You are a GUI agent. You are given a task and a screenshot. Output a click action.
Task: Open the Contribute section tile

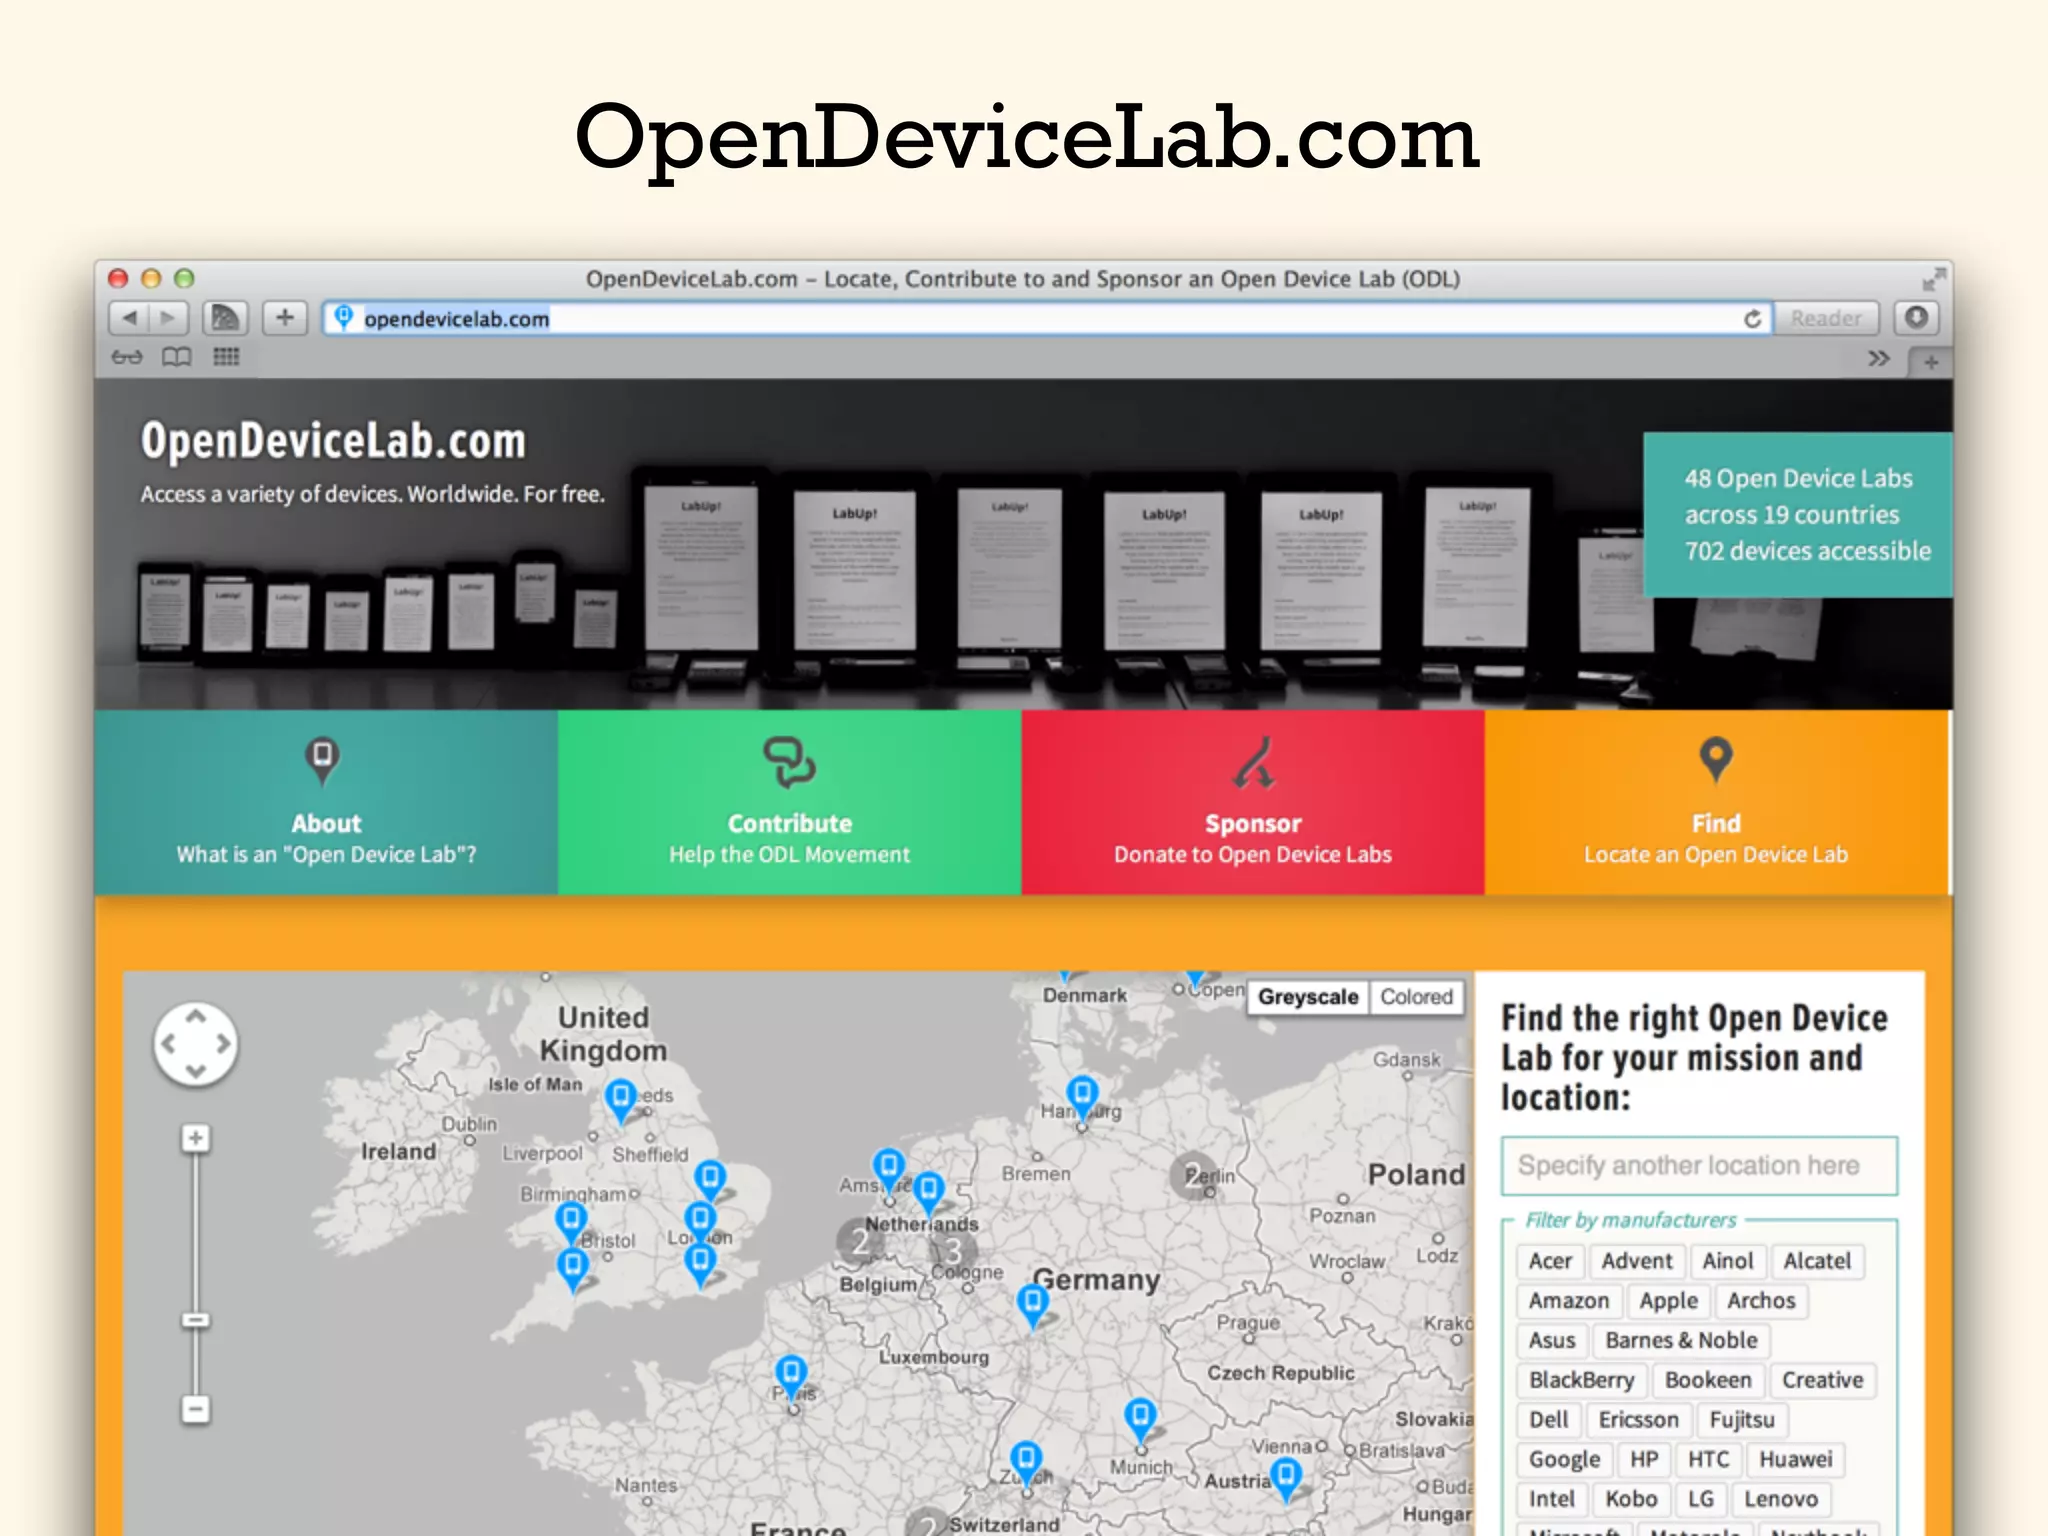click(789, 802)
